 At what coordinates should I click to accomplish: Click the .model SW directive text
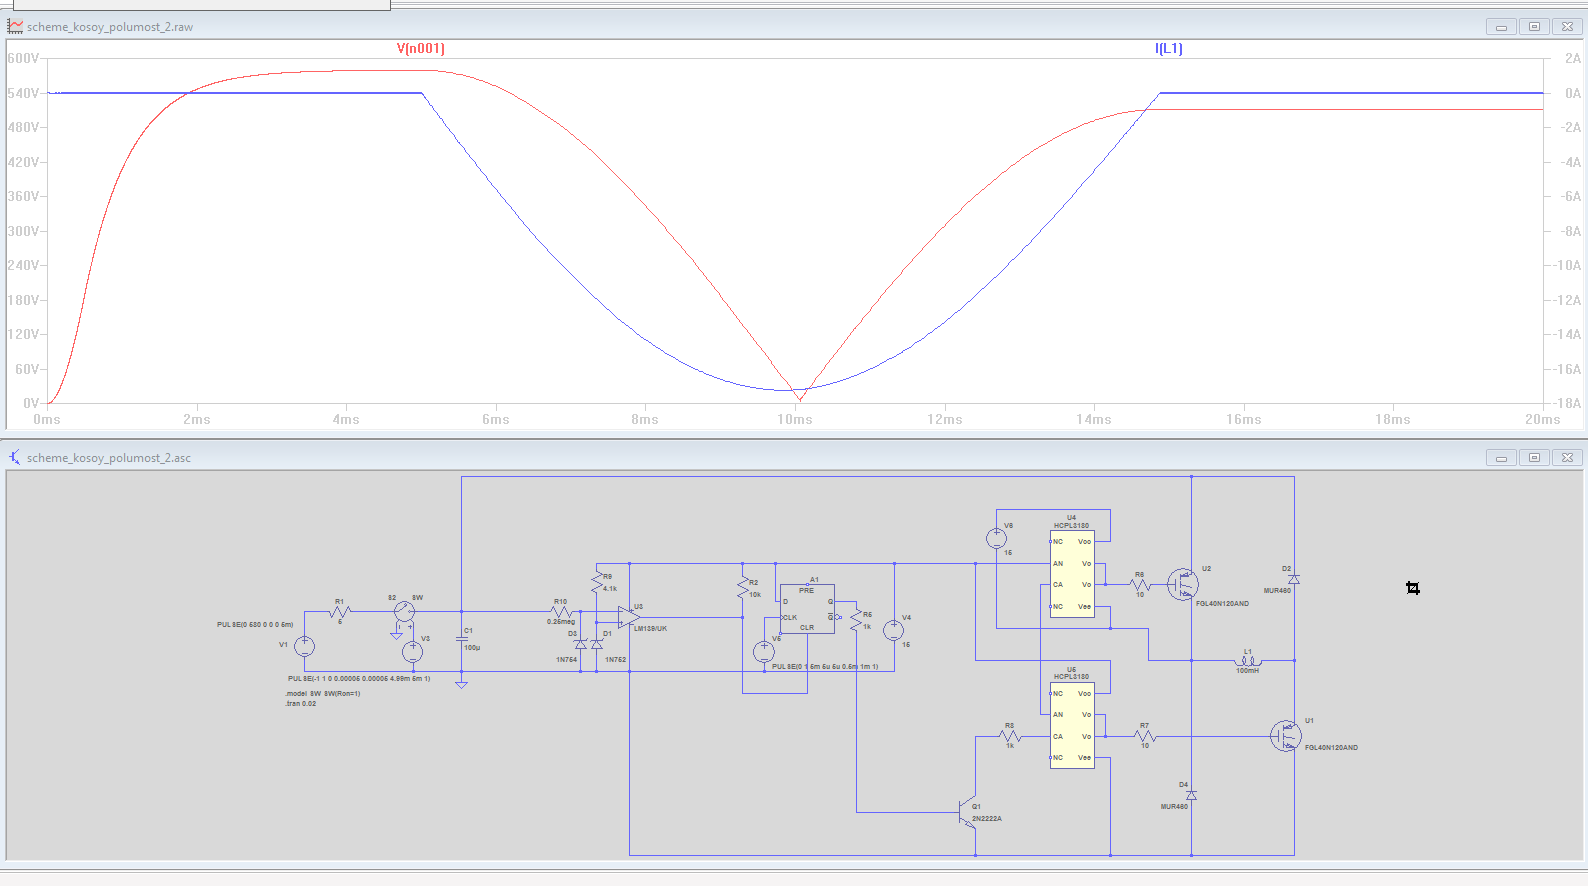pyautogui.click(x=322, y=693)
